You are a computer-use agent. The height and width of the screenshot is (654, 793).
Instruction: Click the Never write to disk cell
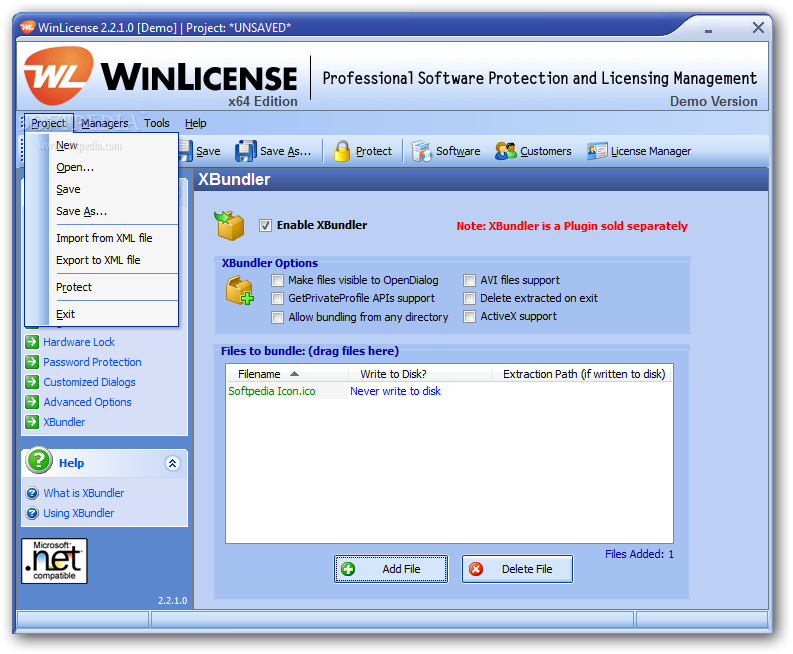click(395, 391)
